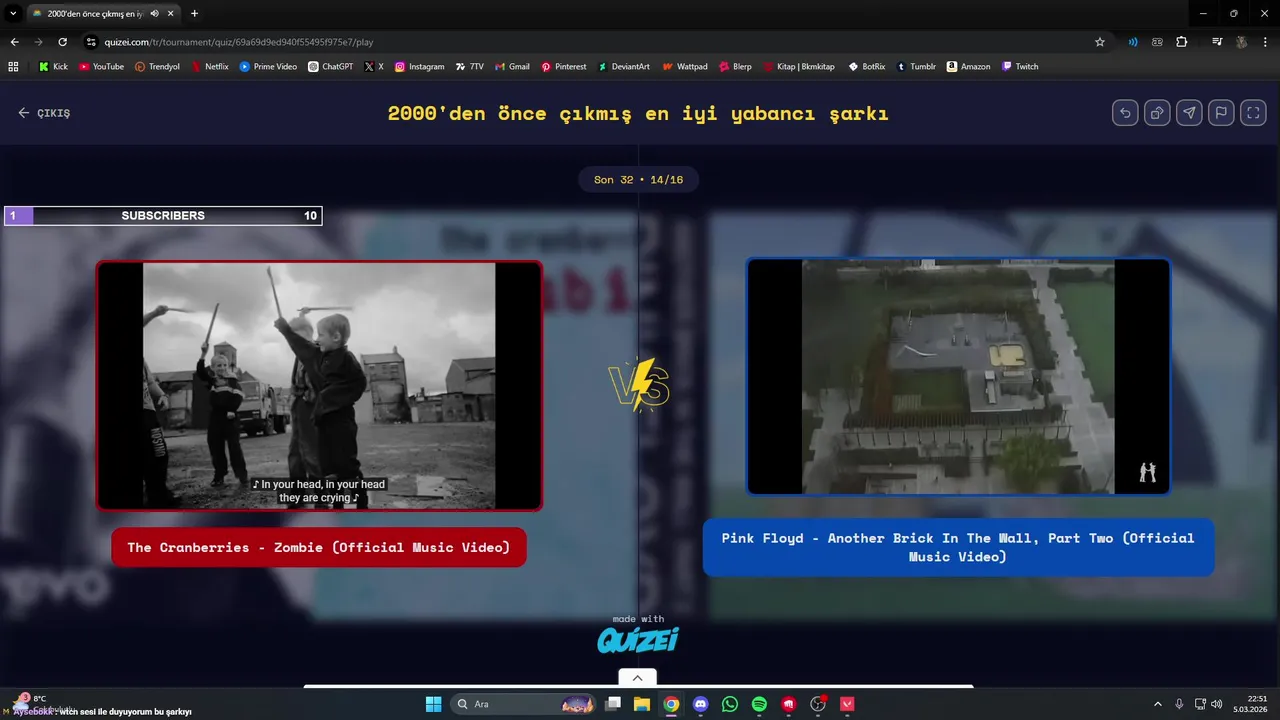1280x720 pixels.
Task: Open the Netflix bookmark
Action: [210, 67]
